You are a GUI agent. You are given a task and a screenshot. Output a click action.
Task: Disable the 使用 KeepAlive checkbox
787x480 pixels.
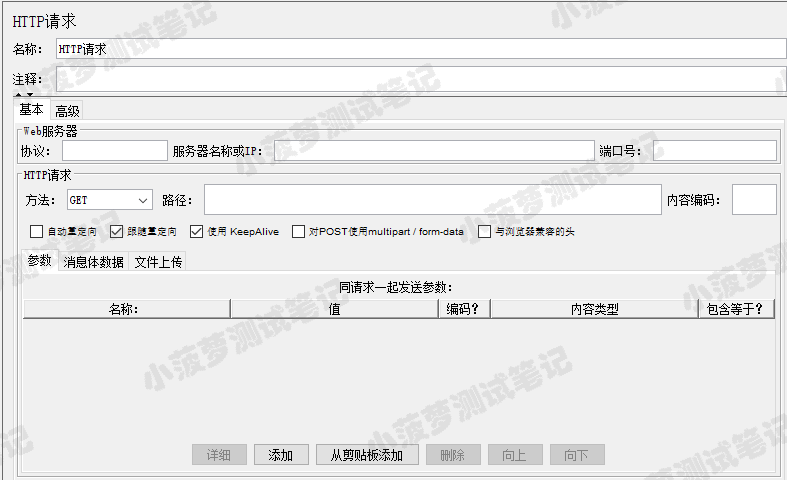pos(196,232)
